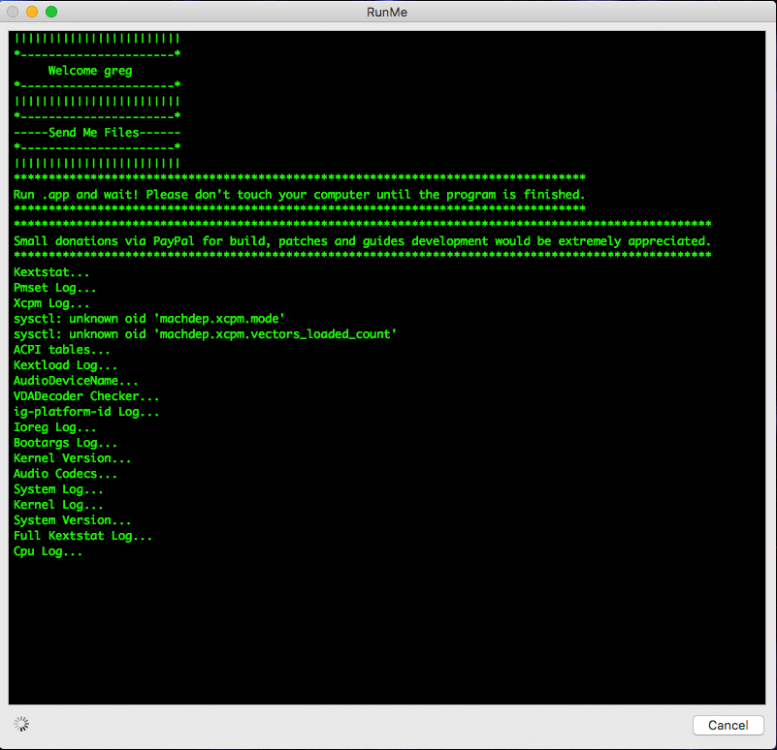The width and height of the screenshot is (777, 750).
Task: Select the 'Bootargs Log...' line
Action: (x=65, y=443)
